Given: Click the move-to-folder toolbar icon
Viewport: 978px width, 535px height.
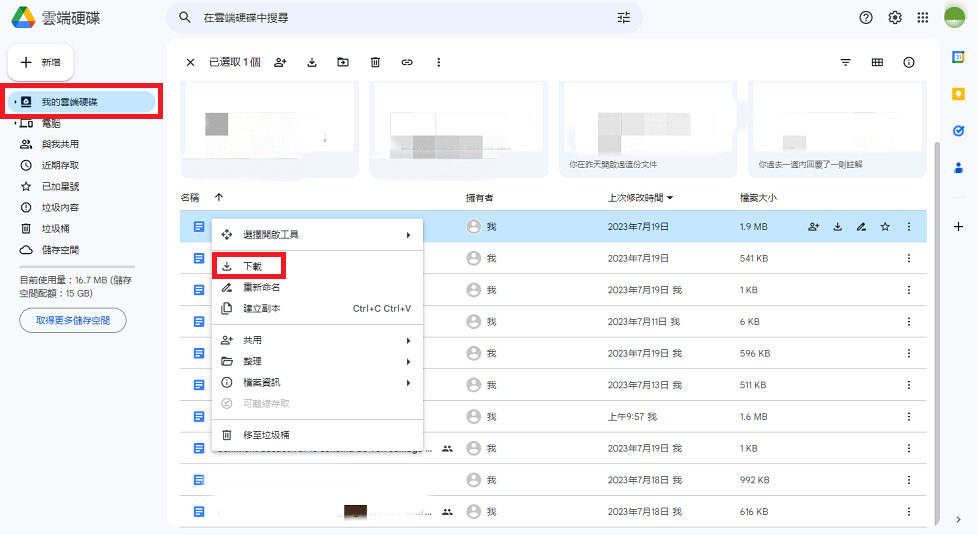Looking at the screenshot, I should point(343,62).
